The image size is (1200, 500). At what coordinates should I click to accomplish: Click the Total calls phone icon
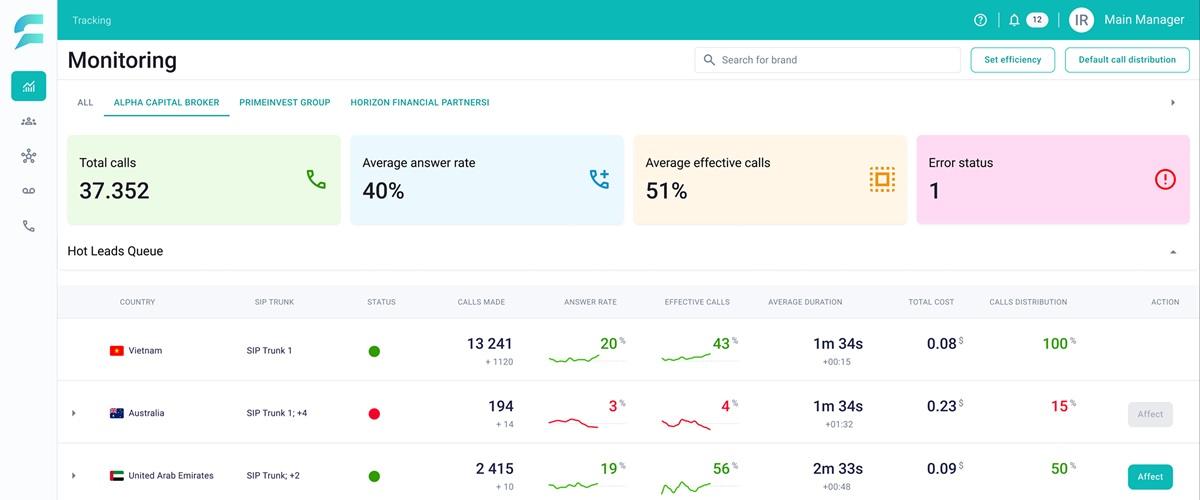pyautogui.click(x=316, y=180)
